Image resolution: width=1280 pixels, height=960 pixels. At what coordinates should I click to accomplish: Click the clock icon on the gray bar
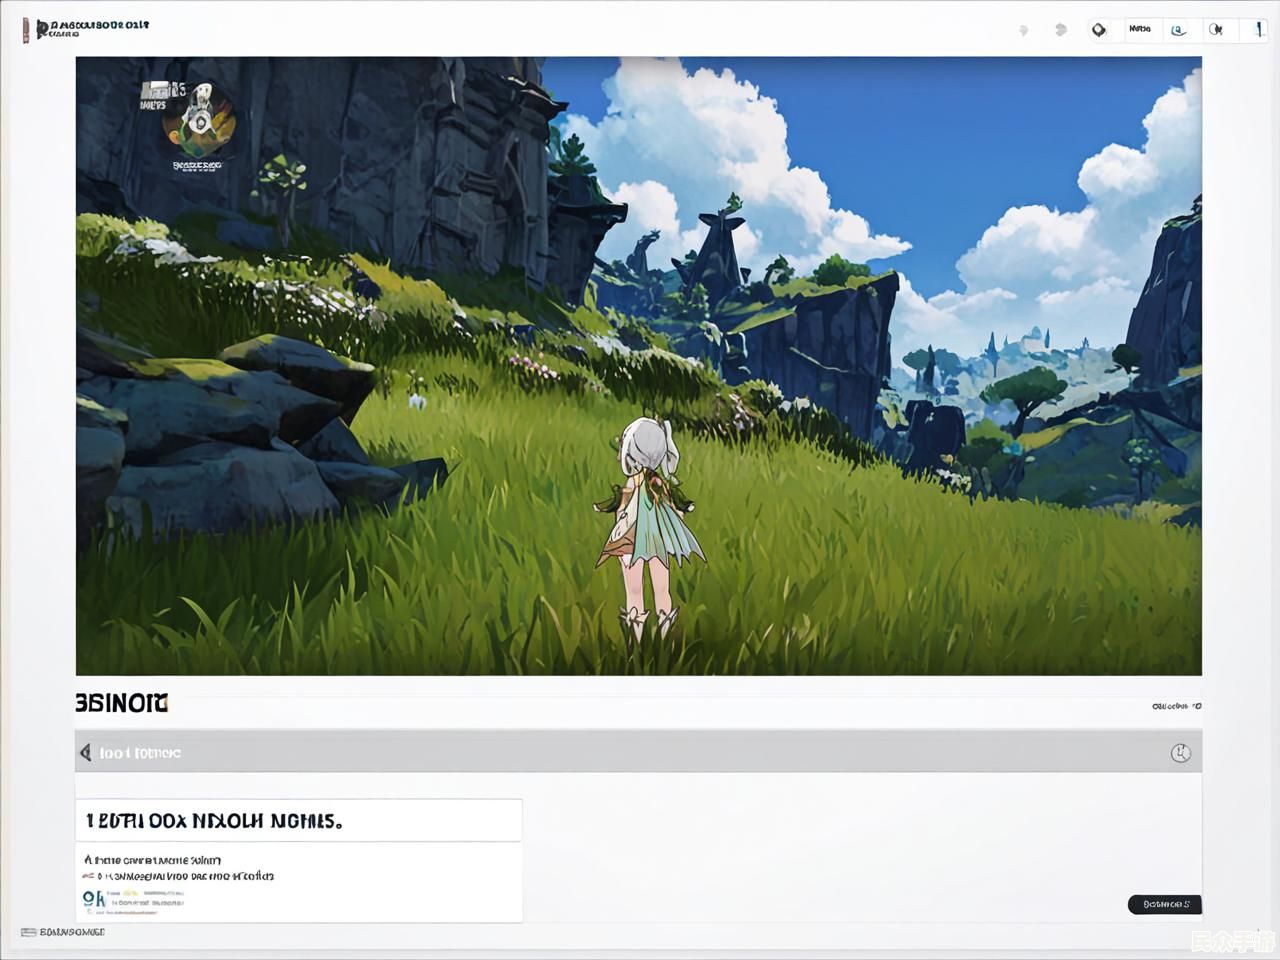[1181, 753]
